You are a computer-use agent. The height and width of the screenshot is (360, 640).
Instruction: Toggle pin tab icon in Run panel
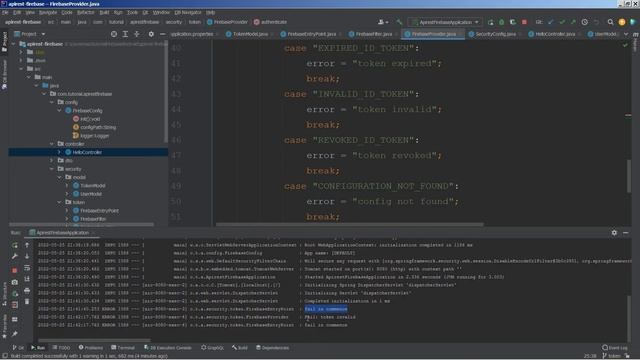[x=15, y=334]
